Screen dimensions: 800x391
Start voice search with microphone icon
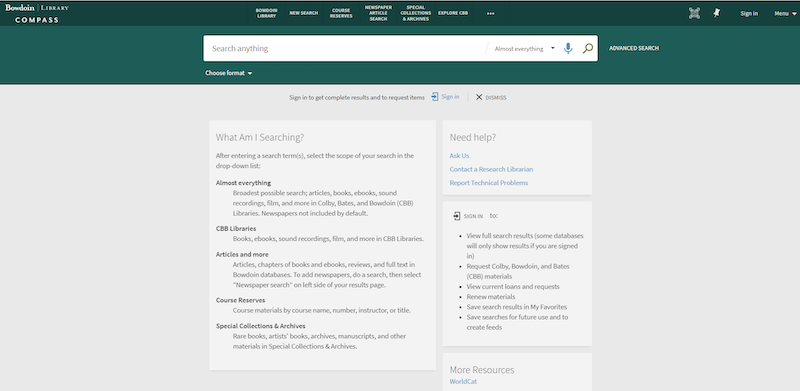pyautogui.click(x=568, y=48)
